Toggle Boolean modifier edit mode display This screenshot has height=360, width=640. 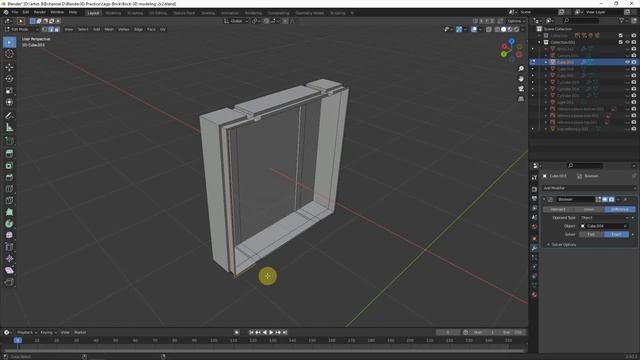click(598, 199)
